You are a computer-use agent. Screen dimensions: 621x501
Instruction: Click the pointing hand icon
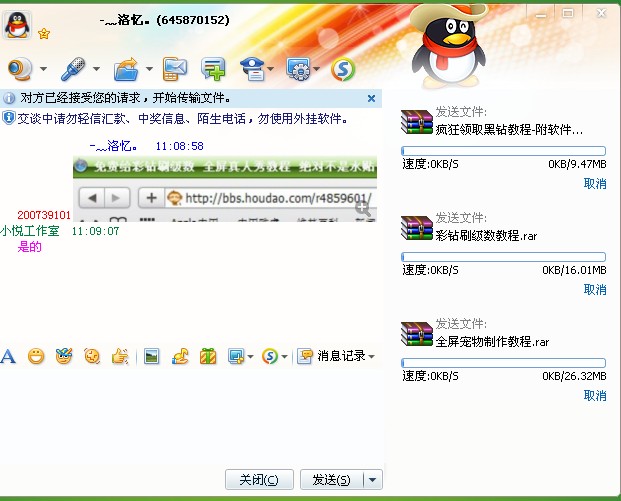pyautogui.click(x=120, y=356)
